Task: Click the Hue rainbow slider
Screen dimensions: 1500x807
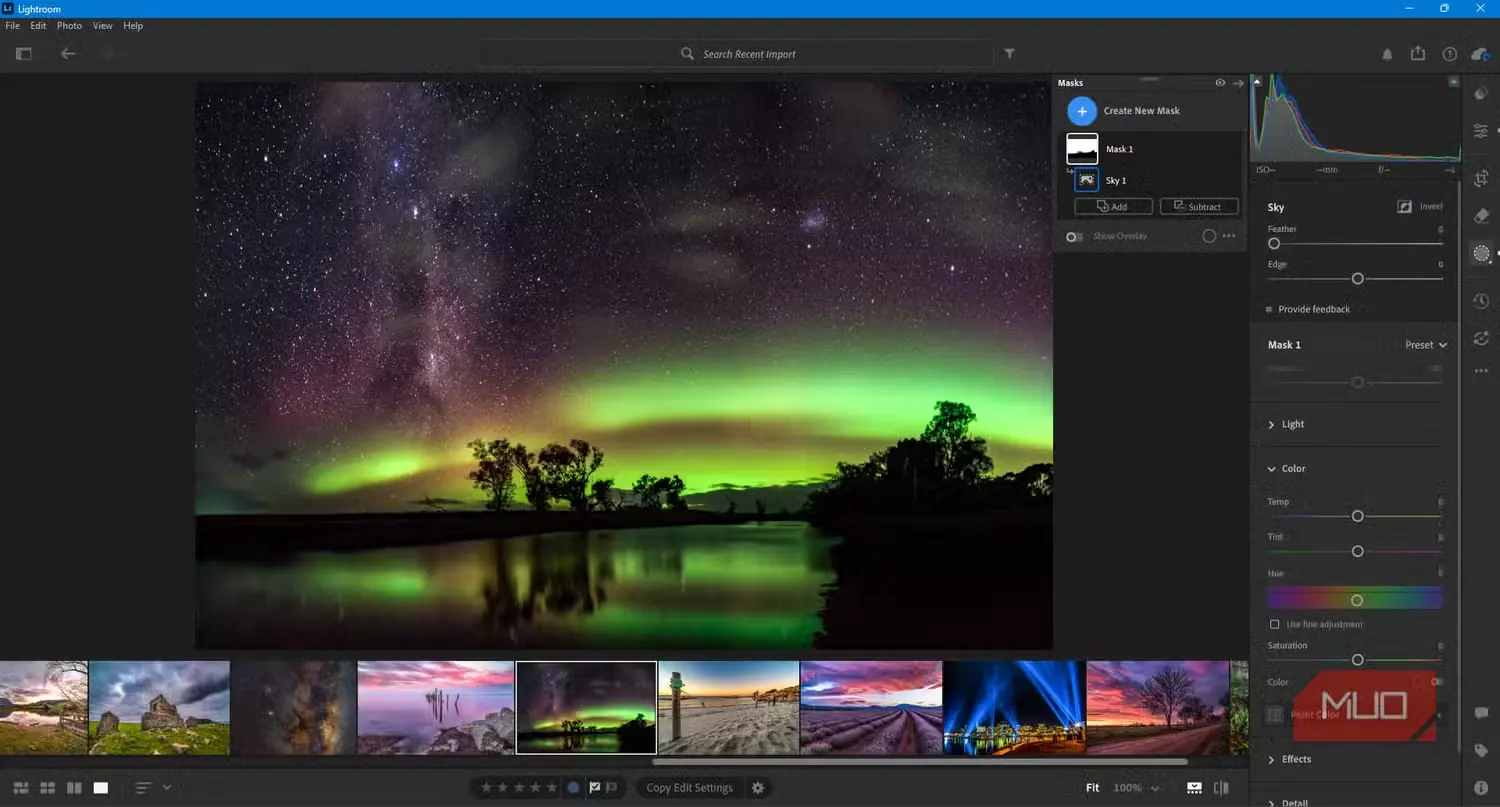Action: click(1355, 600)
